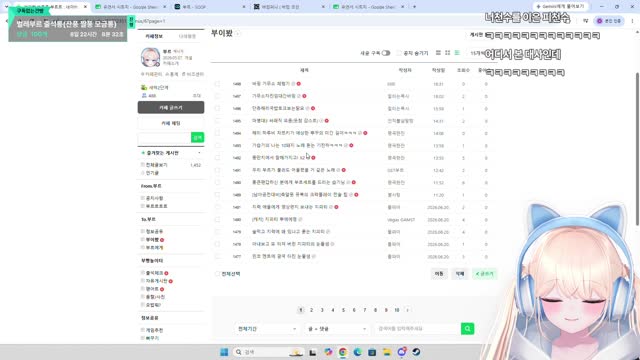Viewport: 640px width, 360px height.
Task: Click the cafe level badge icon in the sidebar
Action: tap(144, 87)
